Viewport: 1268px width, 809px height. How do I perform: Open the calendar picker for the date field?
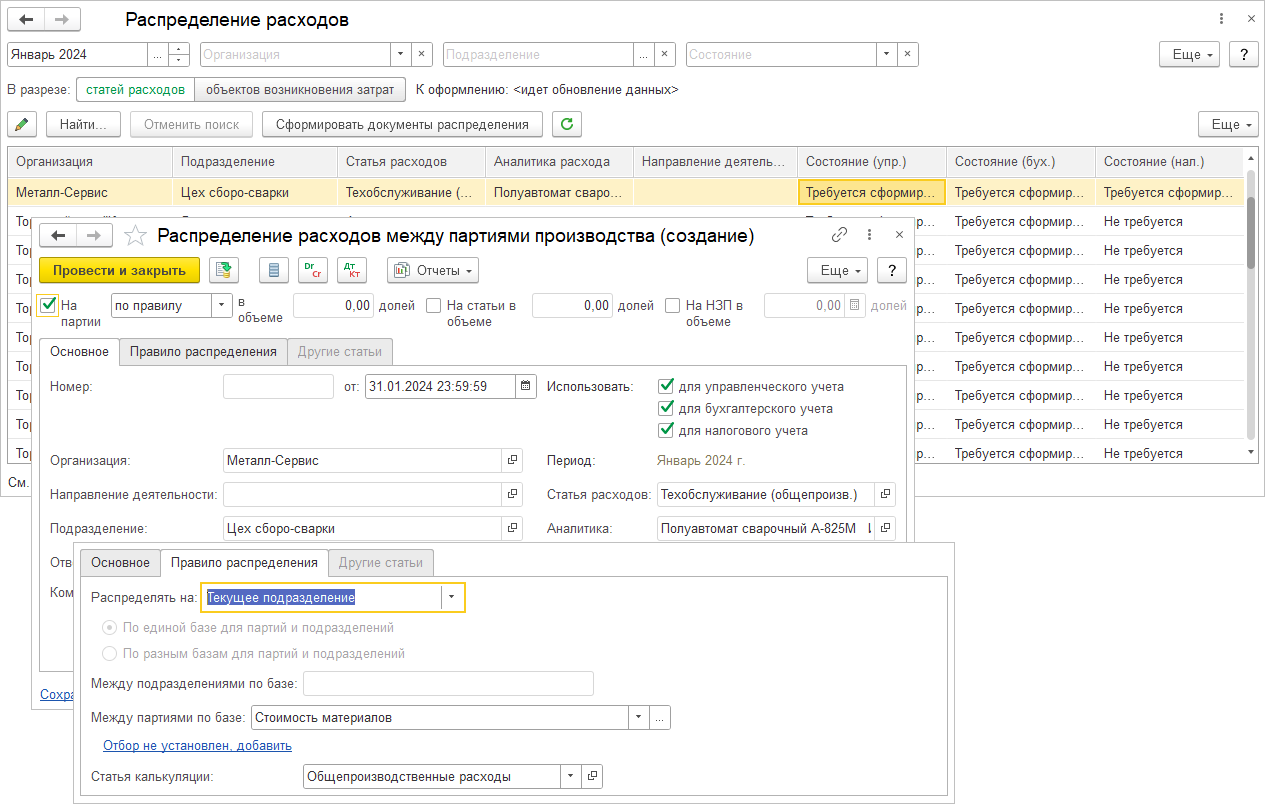coord(526,386)
